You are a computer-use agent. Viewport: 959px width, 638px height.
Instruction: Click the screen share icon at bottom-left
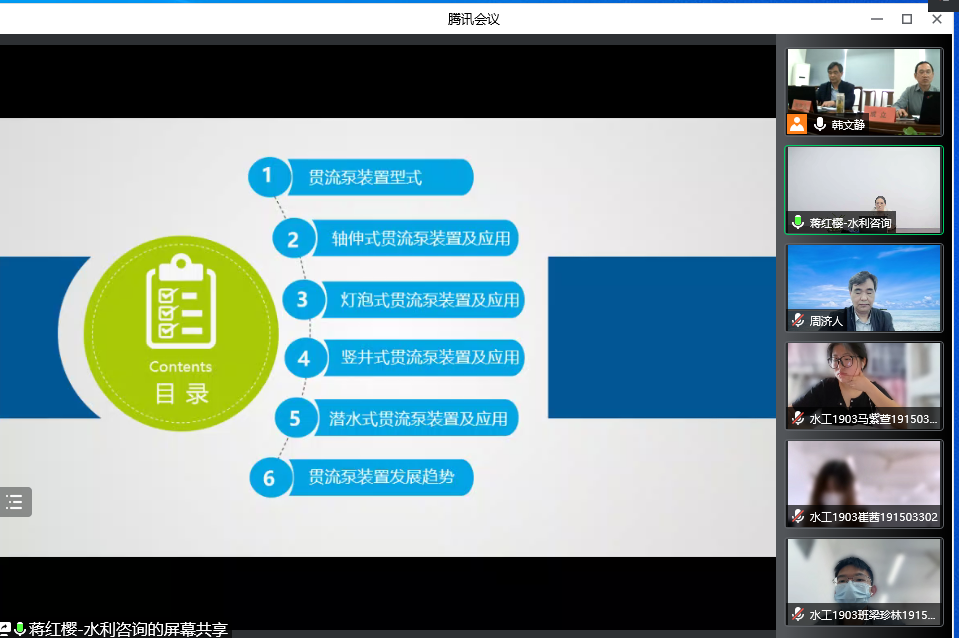pos(5,629)
